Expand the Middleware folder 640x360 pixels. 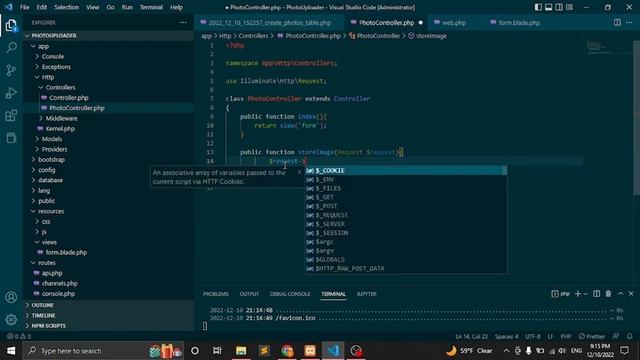pyautogui.click(x=61, y=118)
